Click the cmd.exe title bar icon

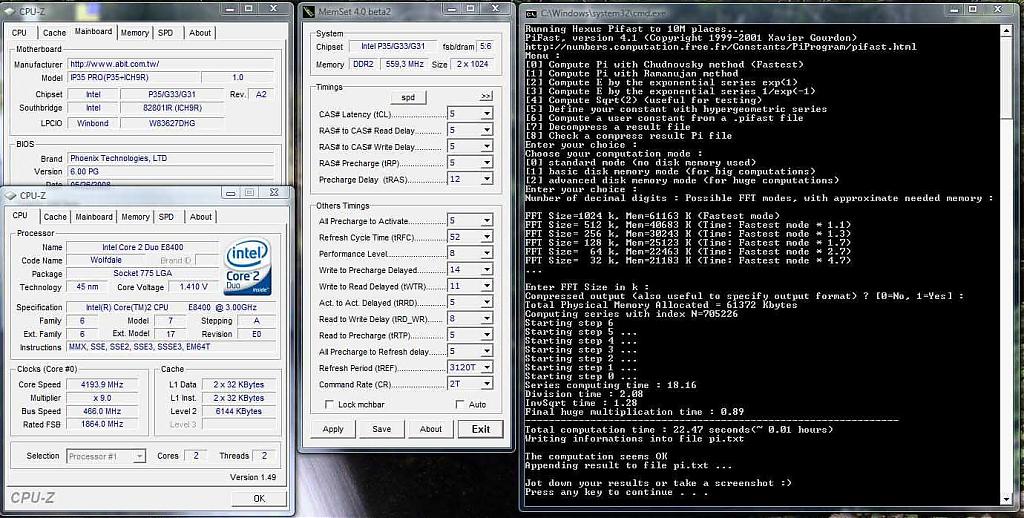531,14
